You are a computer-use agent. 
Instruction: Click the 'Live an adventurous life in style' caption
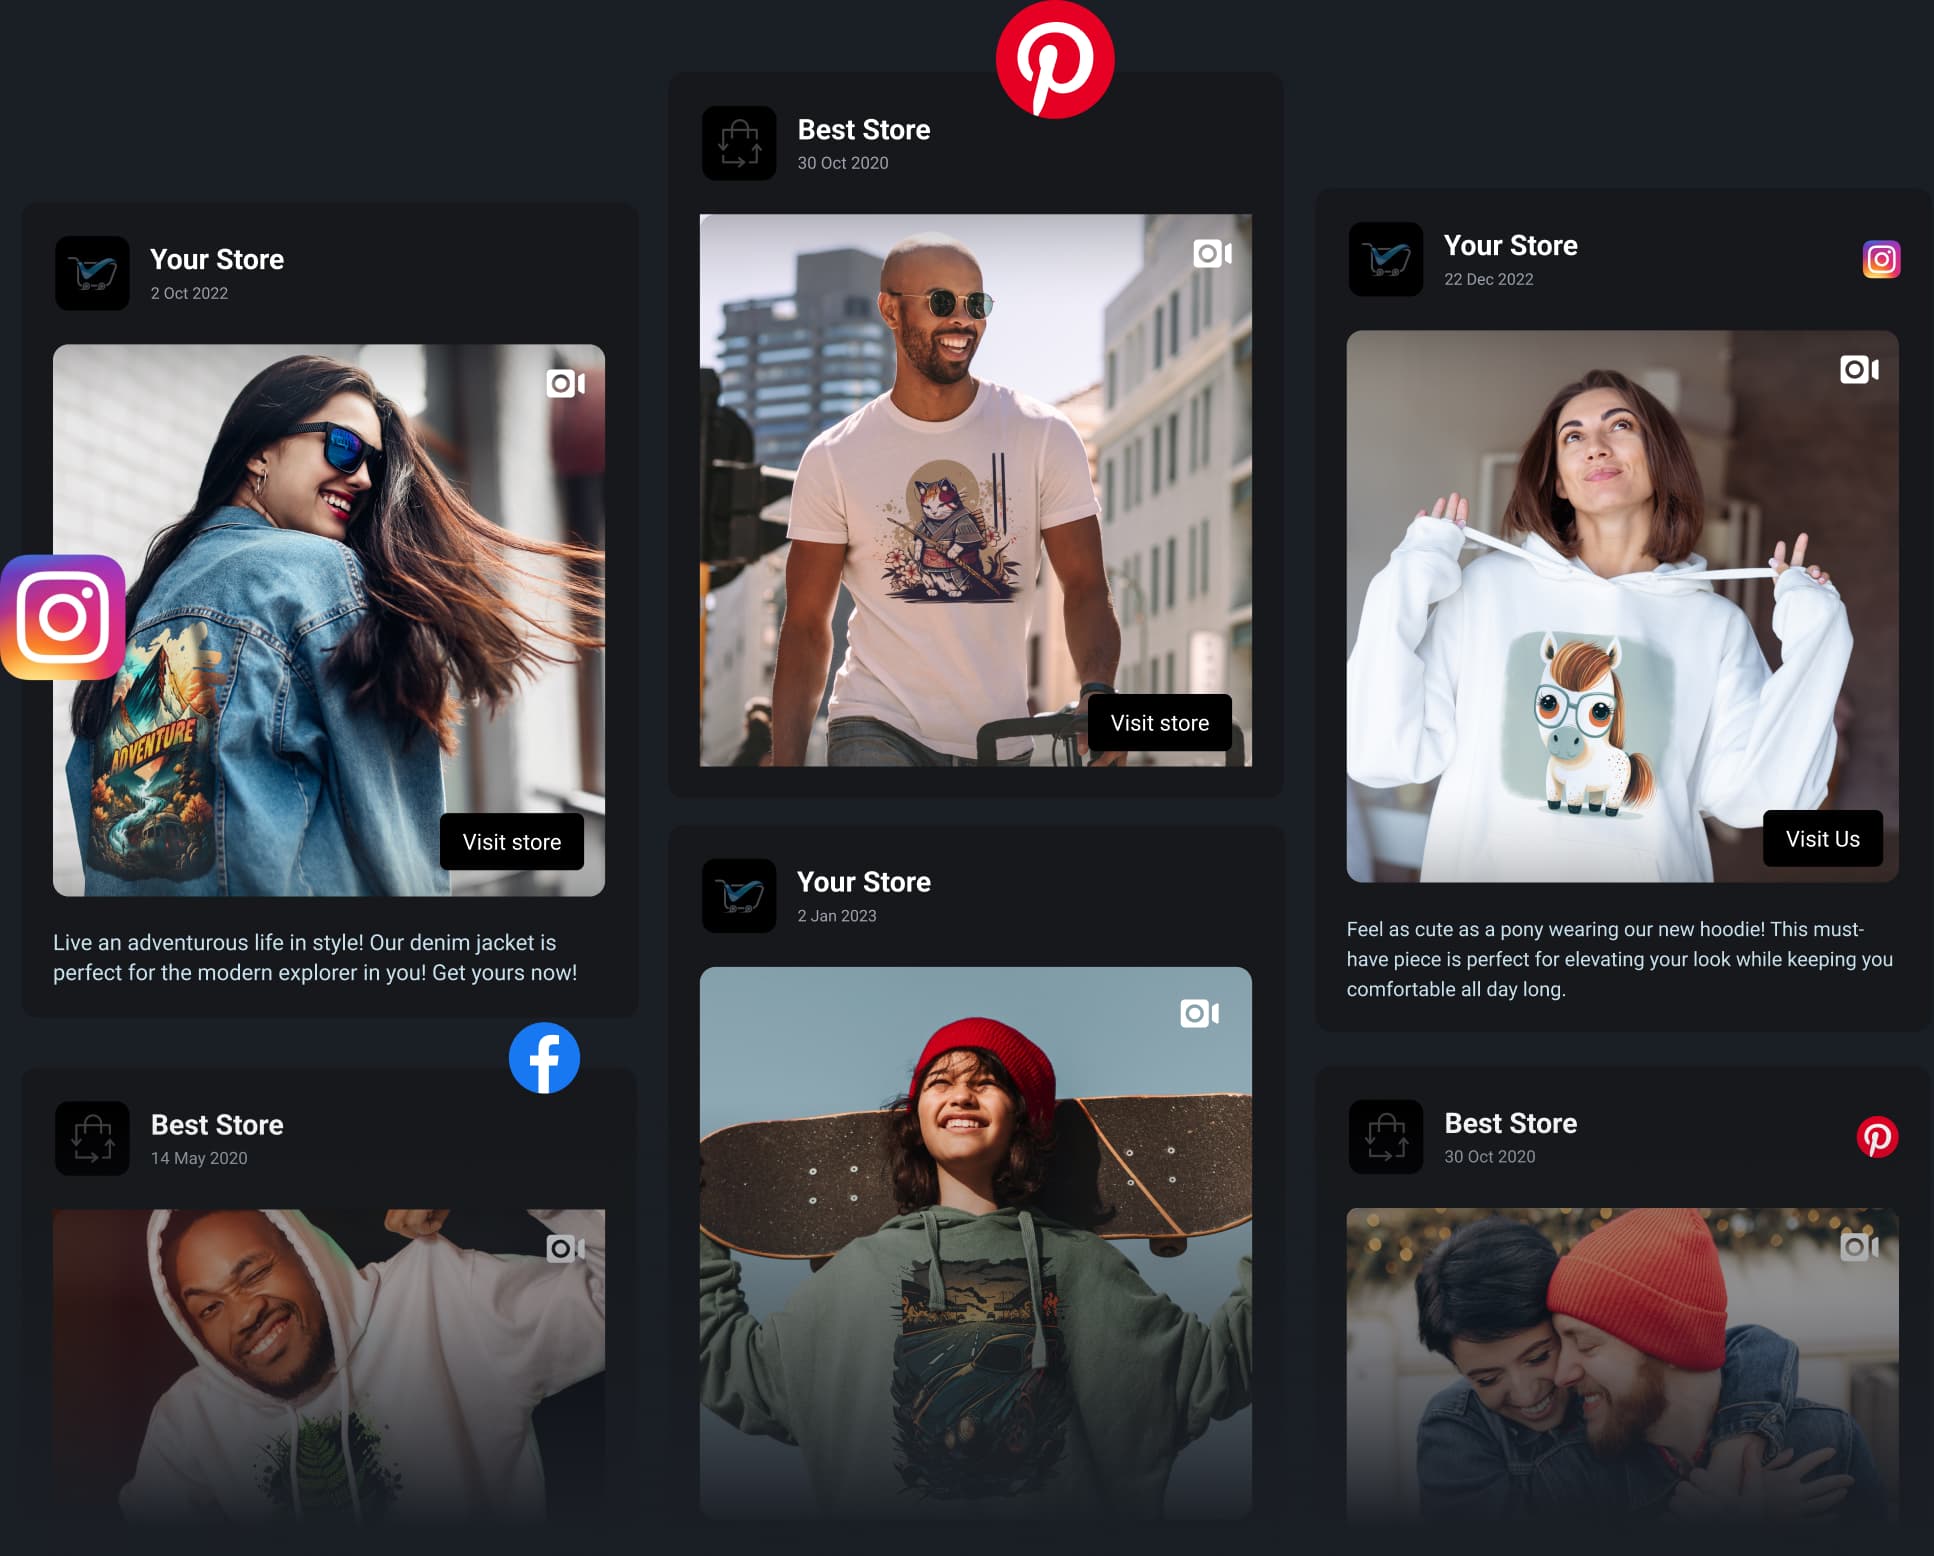tap(315, 957)
